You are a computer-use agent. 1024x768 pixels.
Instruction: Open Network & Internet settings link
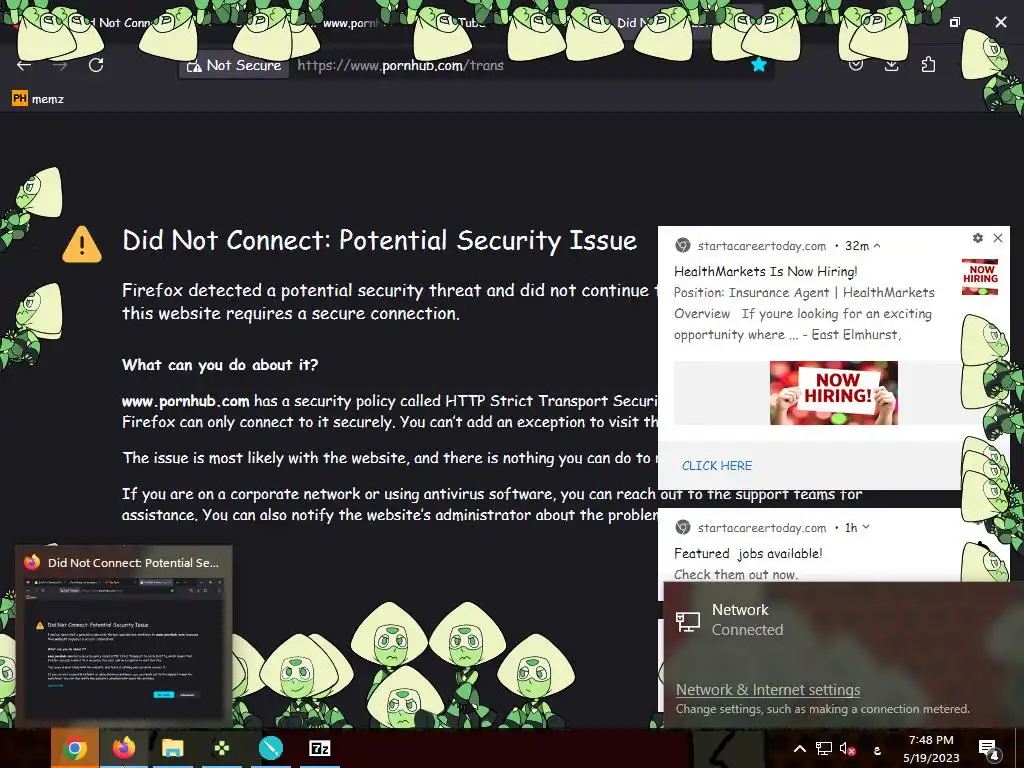(767, 690)
